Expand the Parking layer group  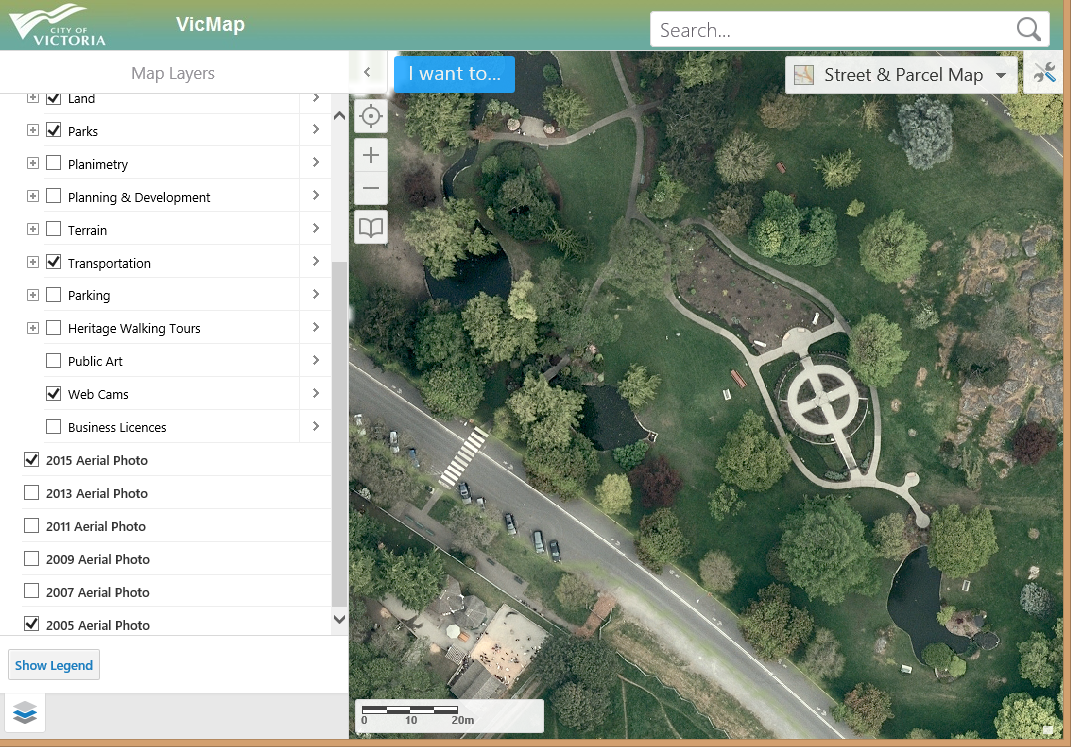[x=33, y=295]
